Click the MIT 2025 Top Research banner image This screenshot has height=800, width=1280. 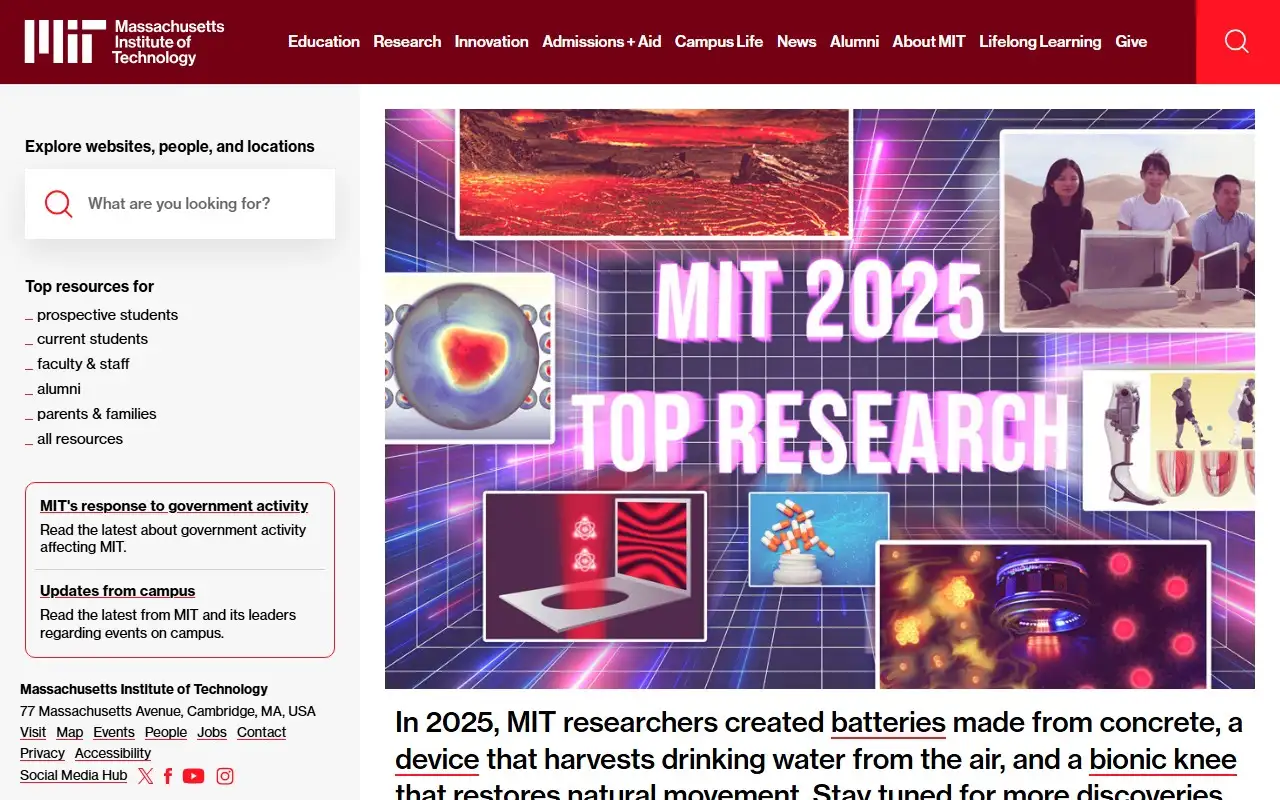pos(819,398)
